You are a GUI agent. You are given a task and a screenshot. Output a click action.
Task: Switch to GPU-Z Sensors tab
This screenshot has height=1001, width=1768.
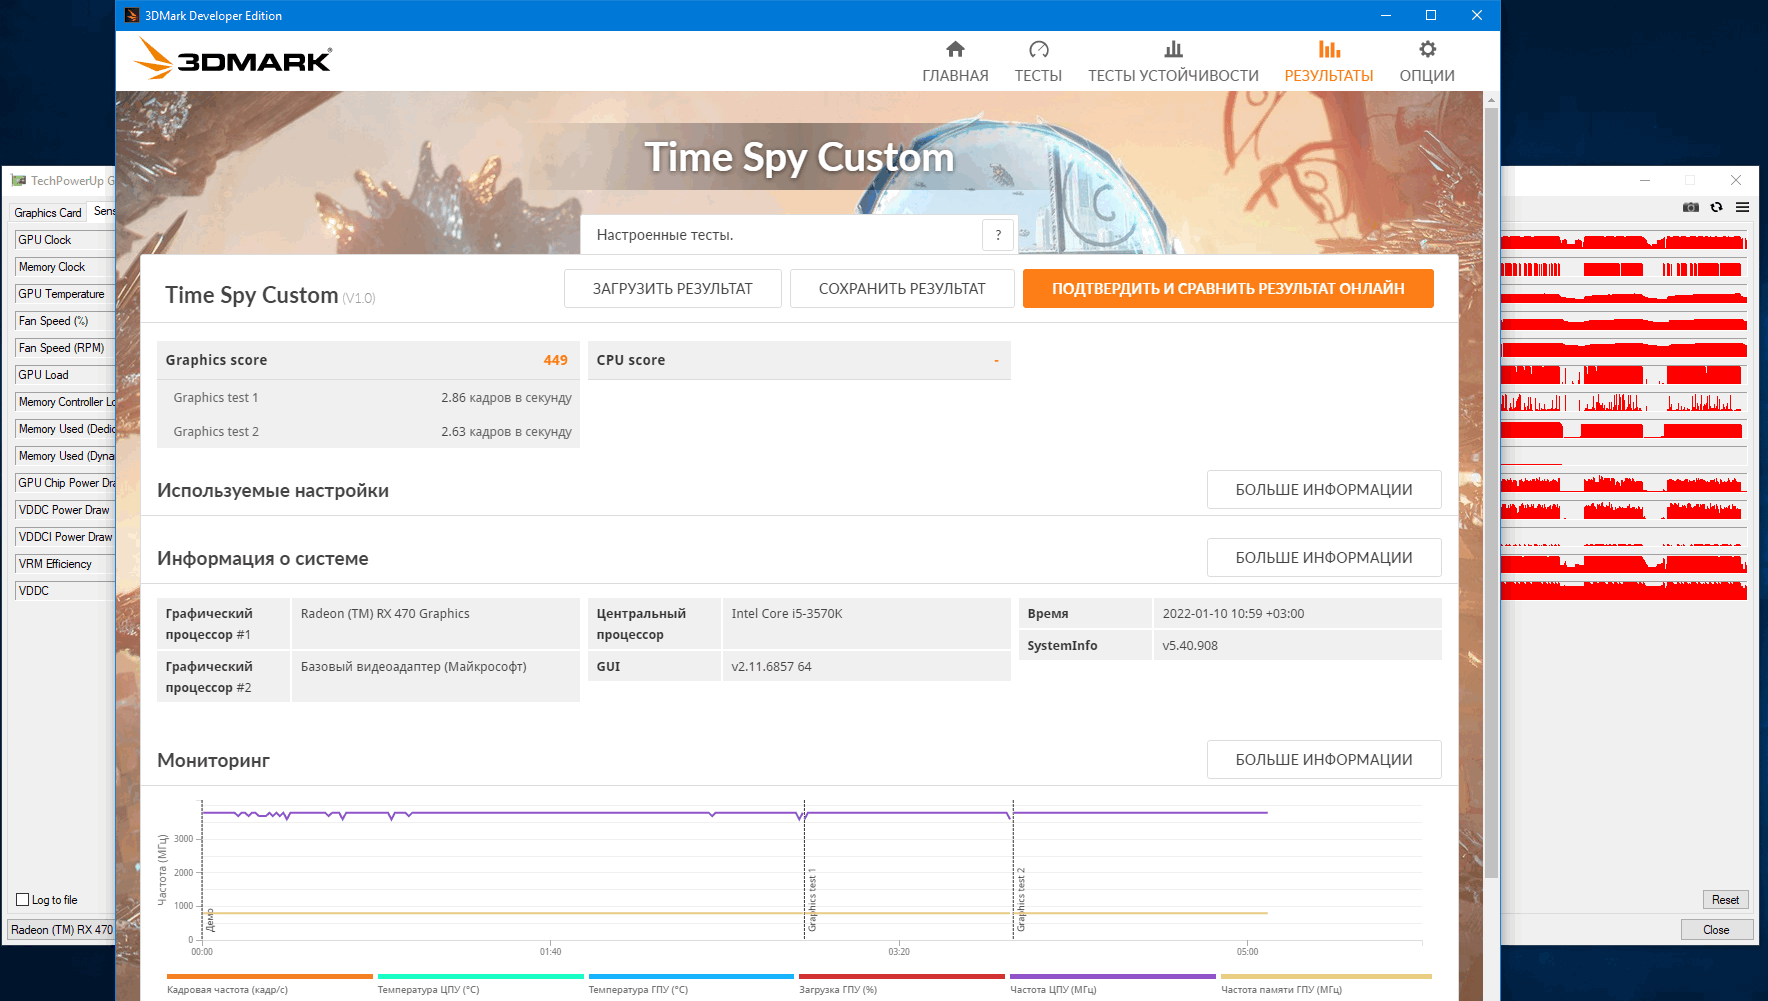103,211
